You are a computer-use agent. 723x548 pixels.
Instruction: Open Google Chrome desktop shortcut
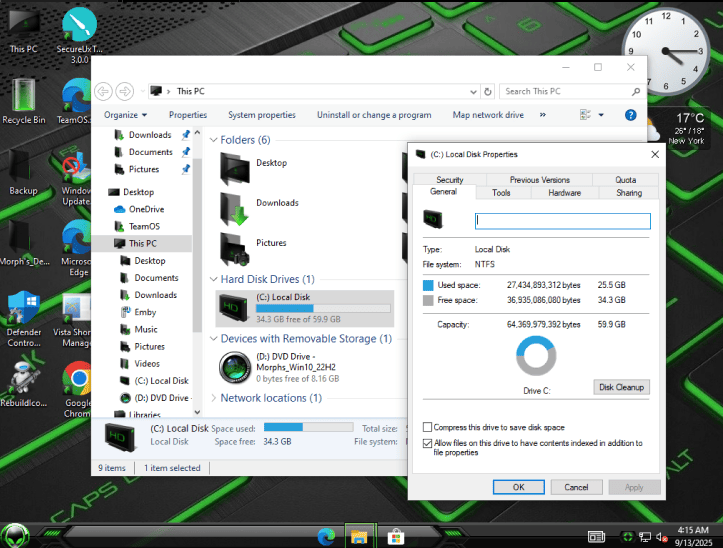click(x=78, y=382)
